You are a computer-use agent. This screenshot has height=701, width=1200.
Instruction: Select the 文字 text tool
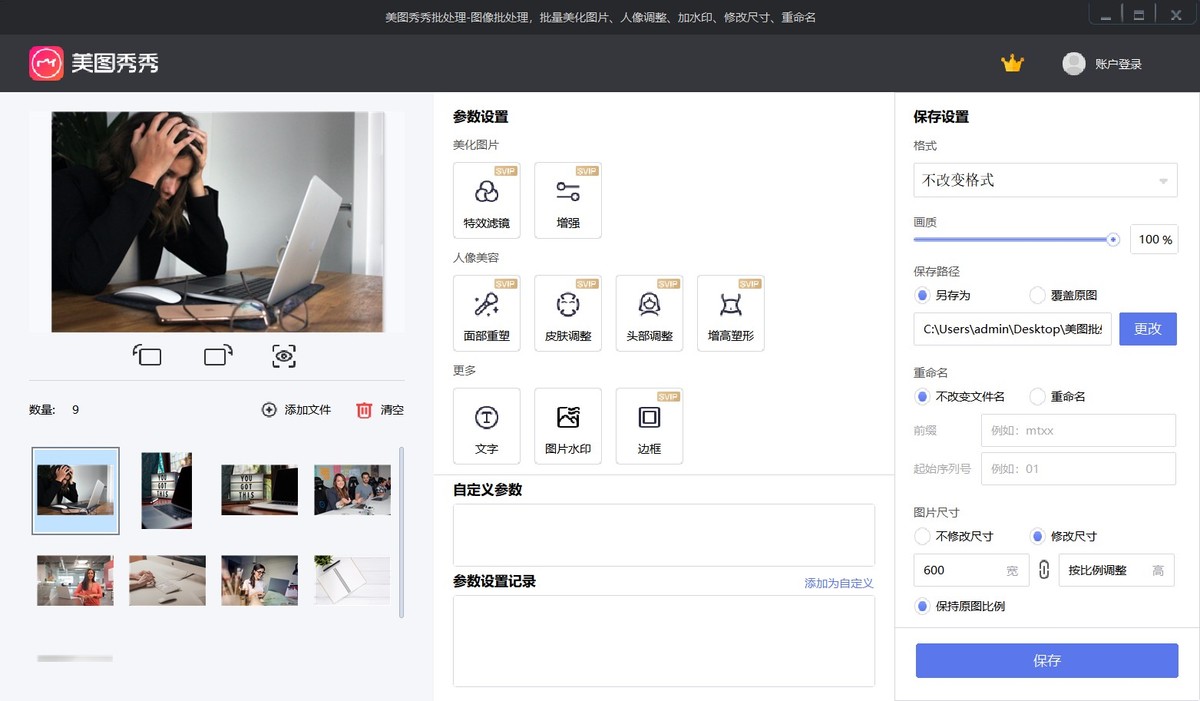point(487,425)
